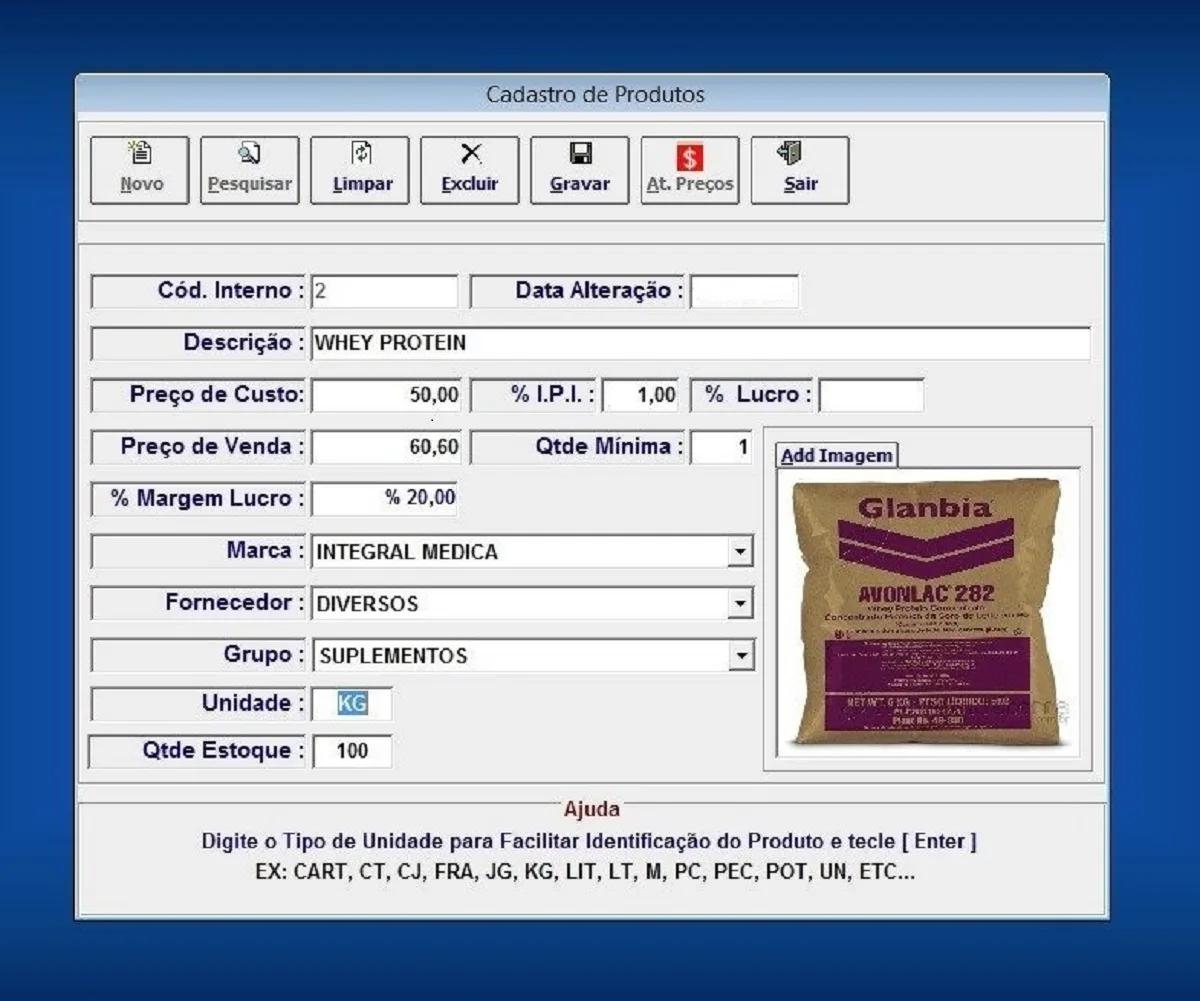Expand the Fornecedor dropdown arrow
This screenshot has height=1001, width=1200.
[x=740, y=604]
